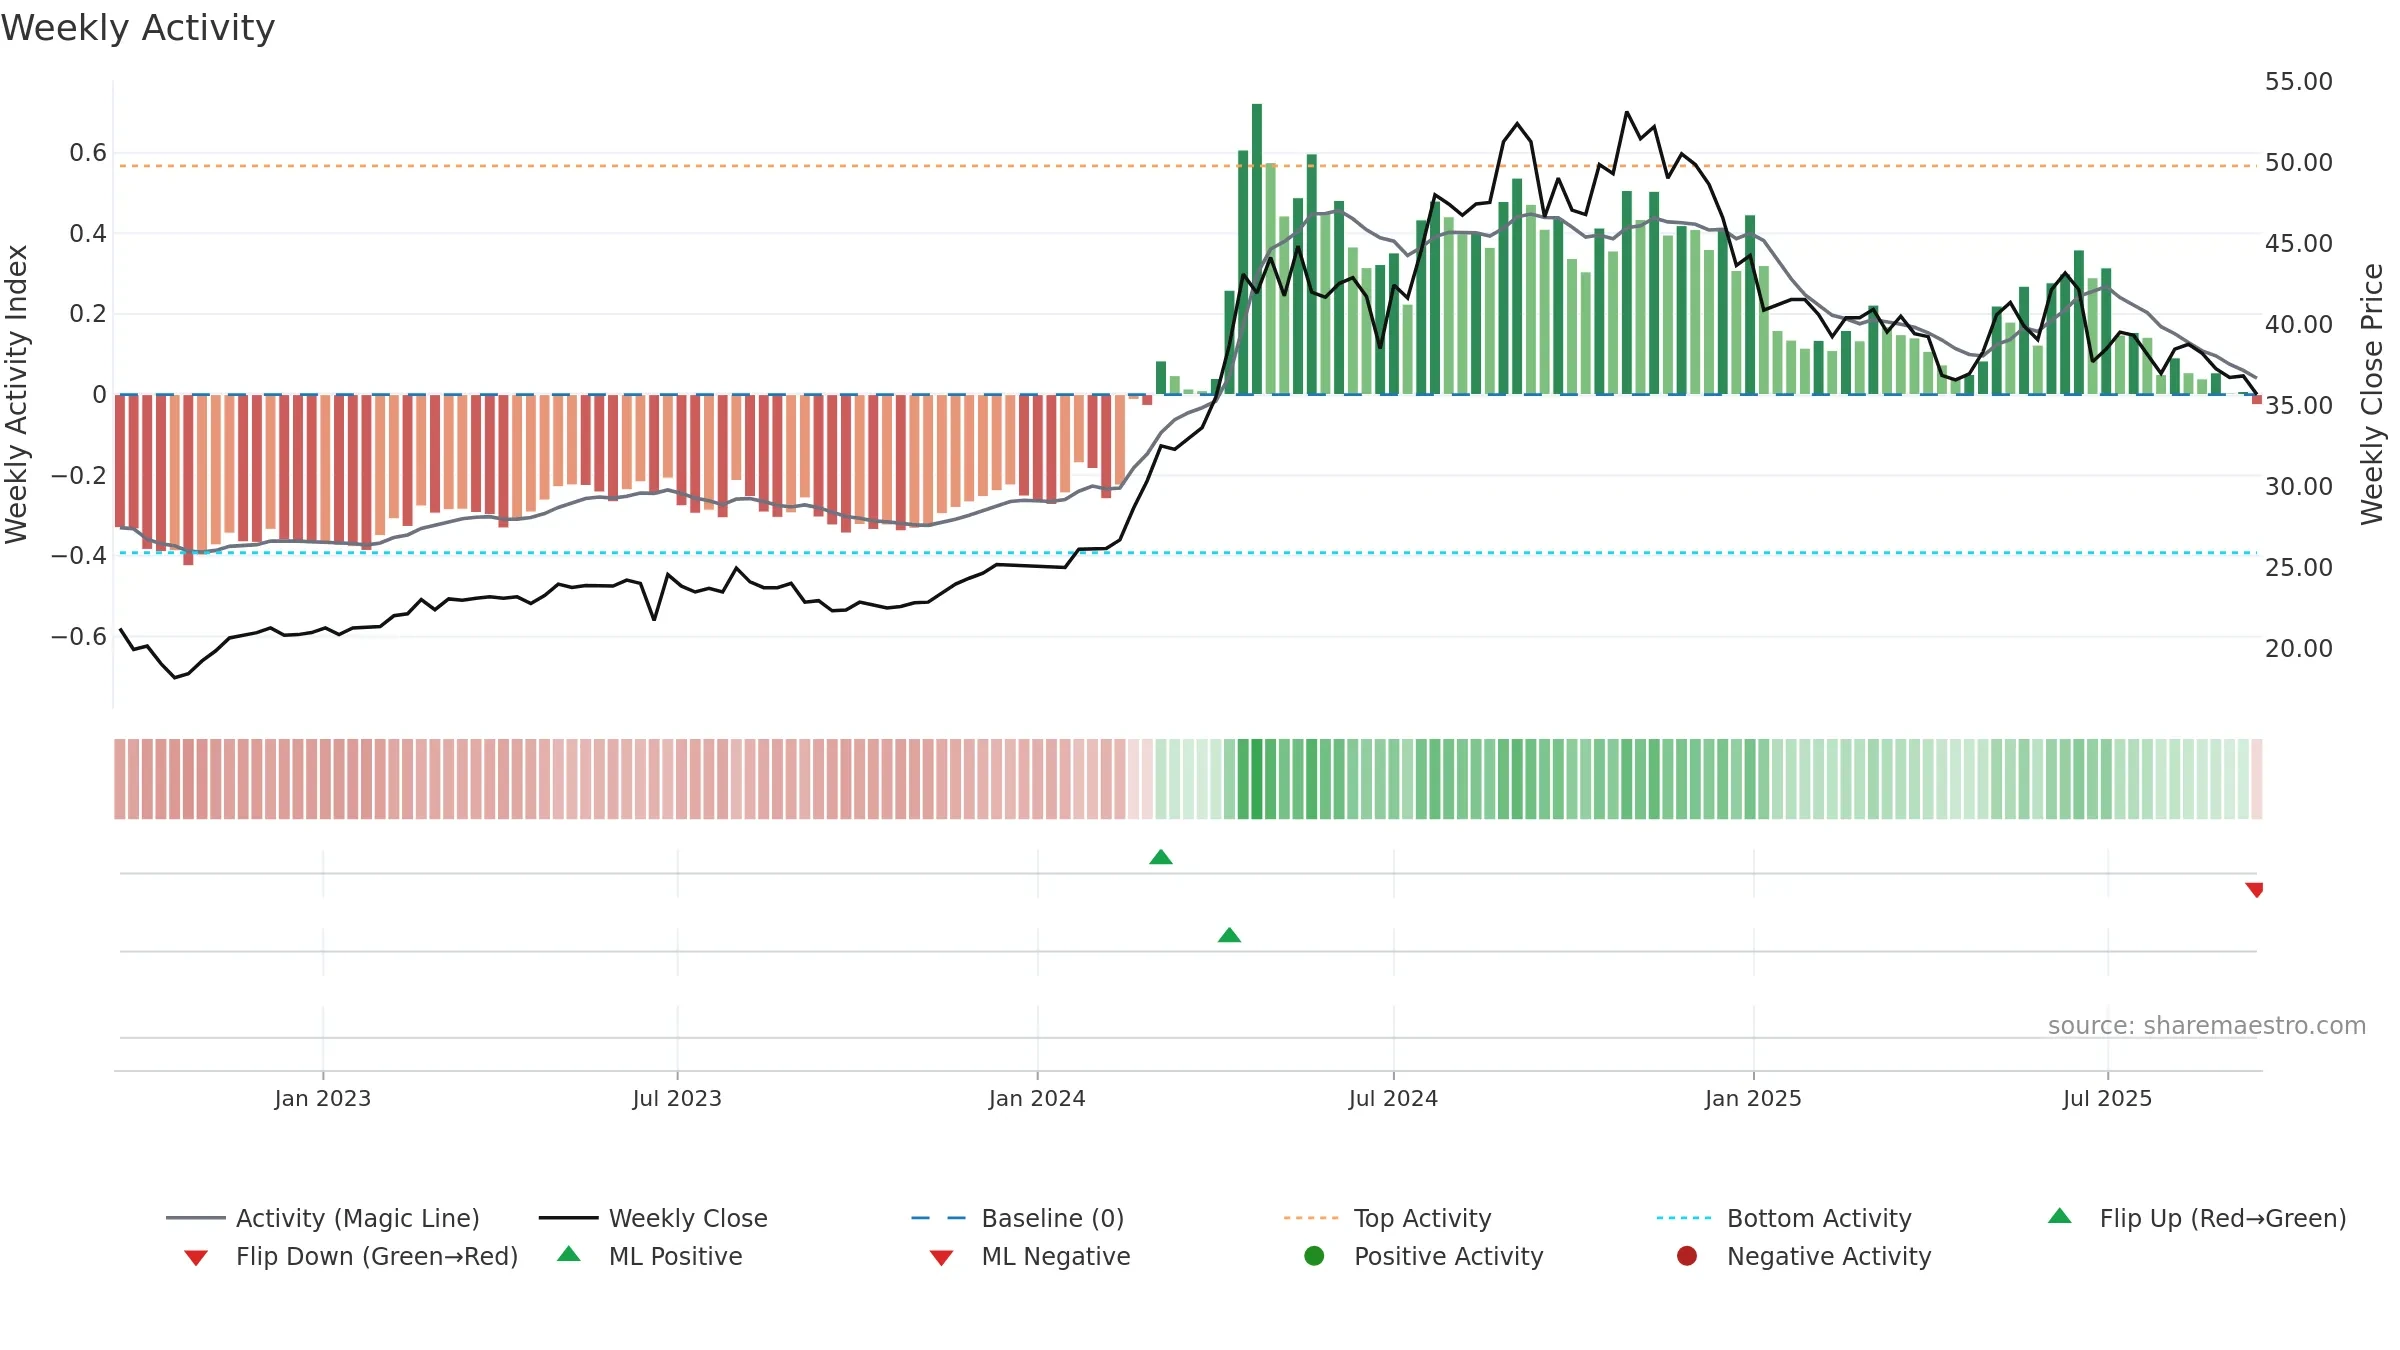The image size is (2400, 1350).
Task: Click the Jul 2024 x-axis label
Action: click(x=1393, y=1098)
